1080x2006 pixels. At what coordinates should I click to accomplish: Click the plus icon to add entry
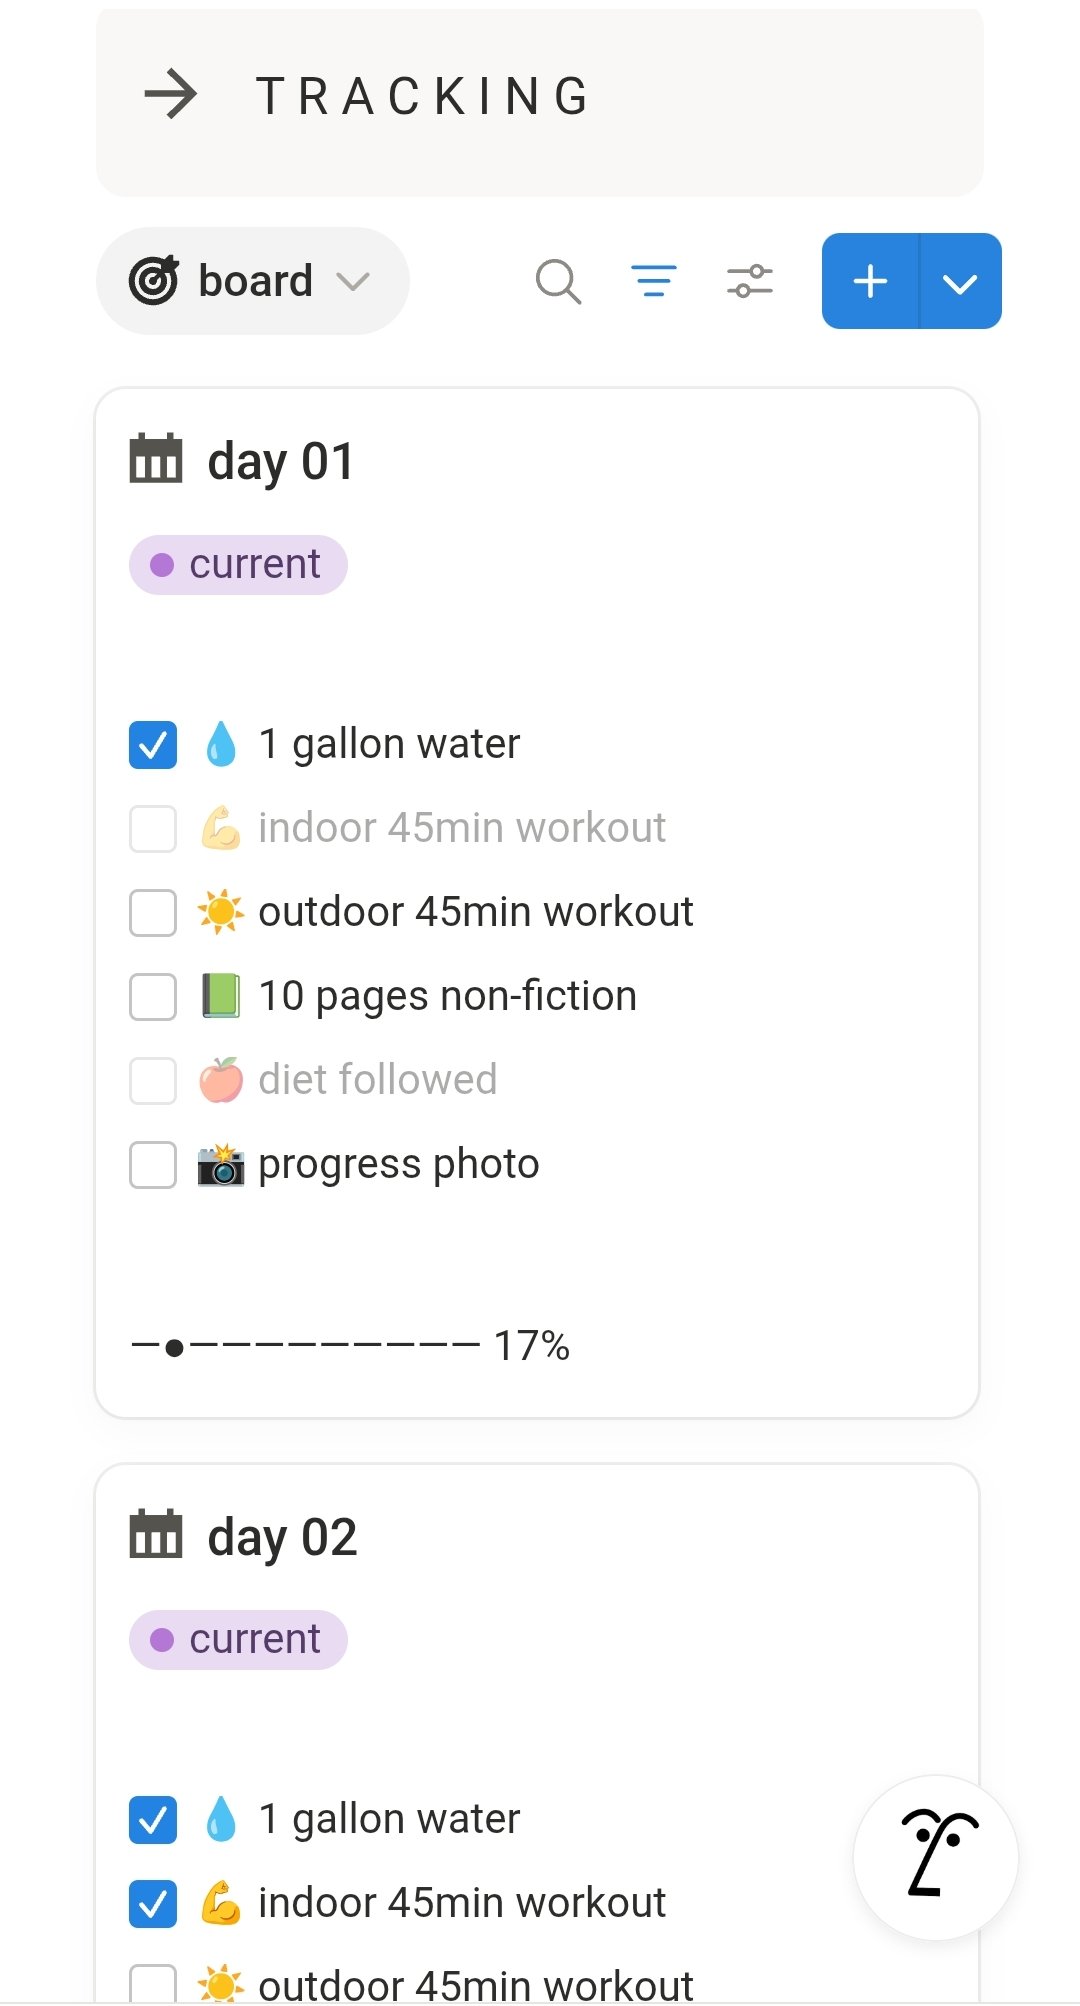point(870,281)
